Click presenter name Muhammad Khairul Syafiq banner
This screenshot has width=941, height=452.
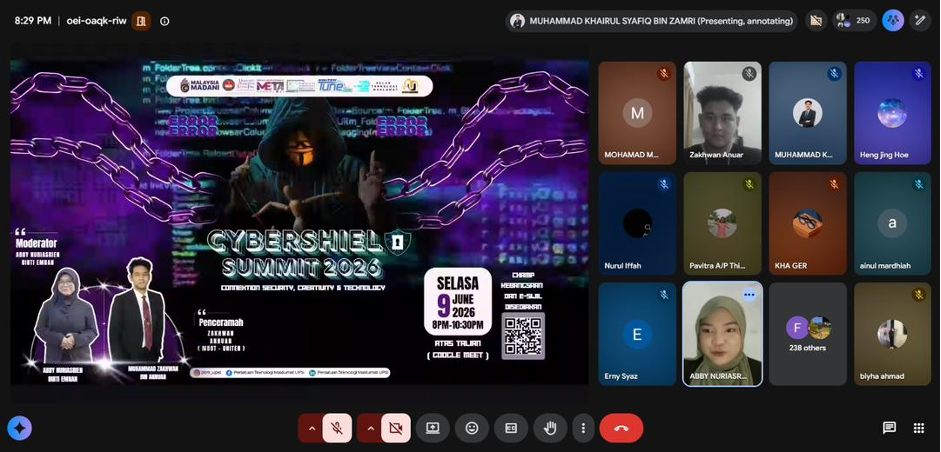tap(652, 21)
